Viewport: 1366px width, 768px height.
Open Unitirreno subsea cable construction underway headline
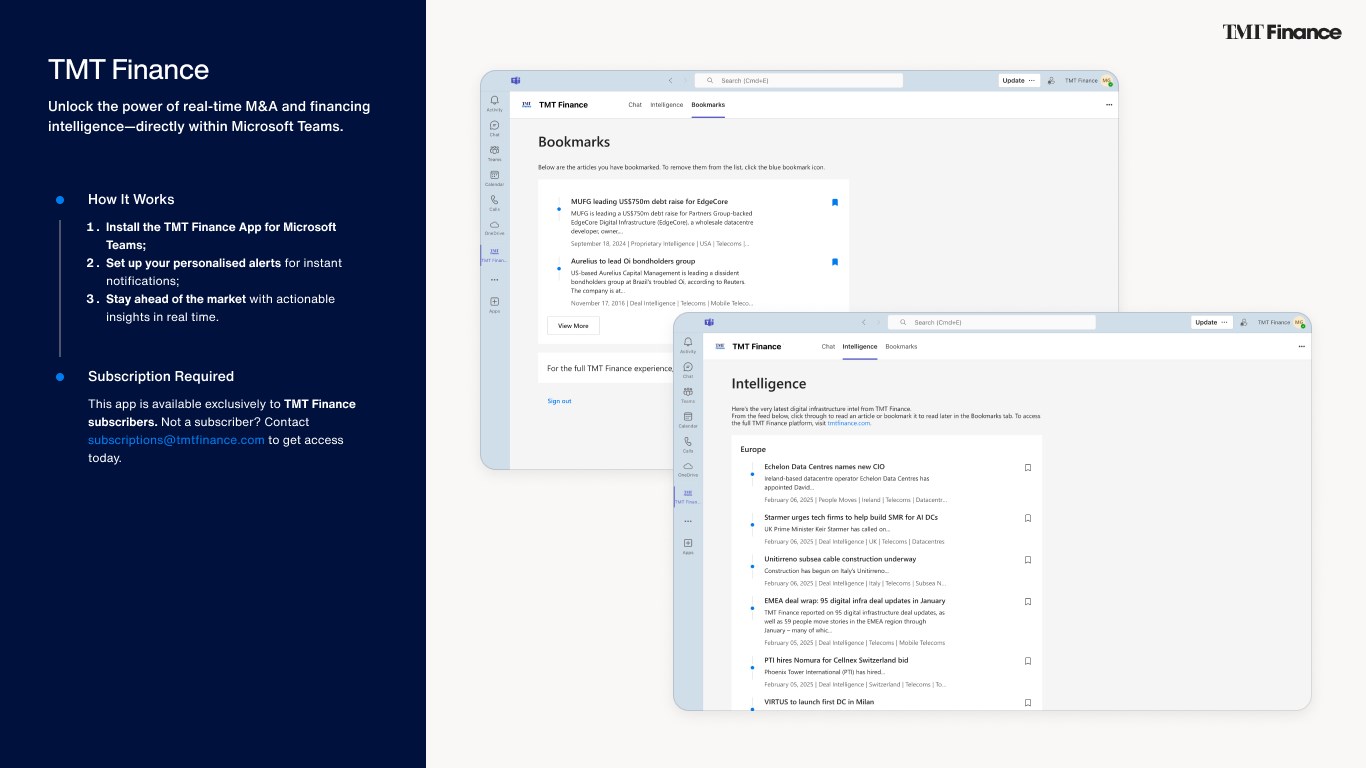point(840,560)
